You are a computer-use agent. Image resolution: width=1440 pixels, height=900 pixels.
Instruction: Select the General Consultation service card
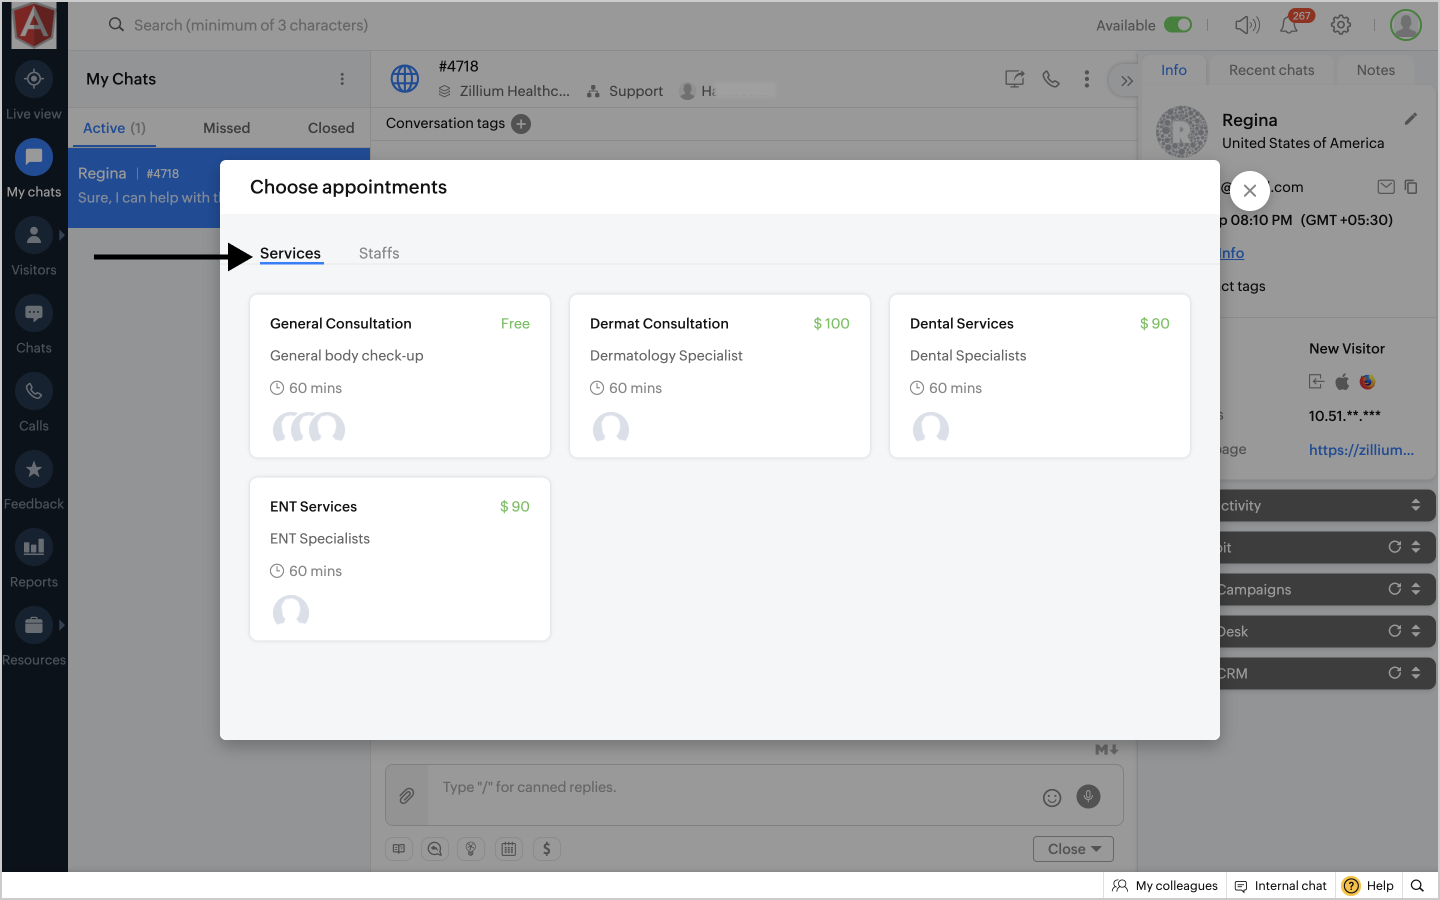(x=399, y=375)
